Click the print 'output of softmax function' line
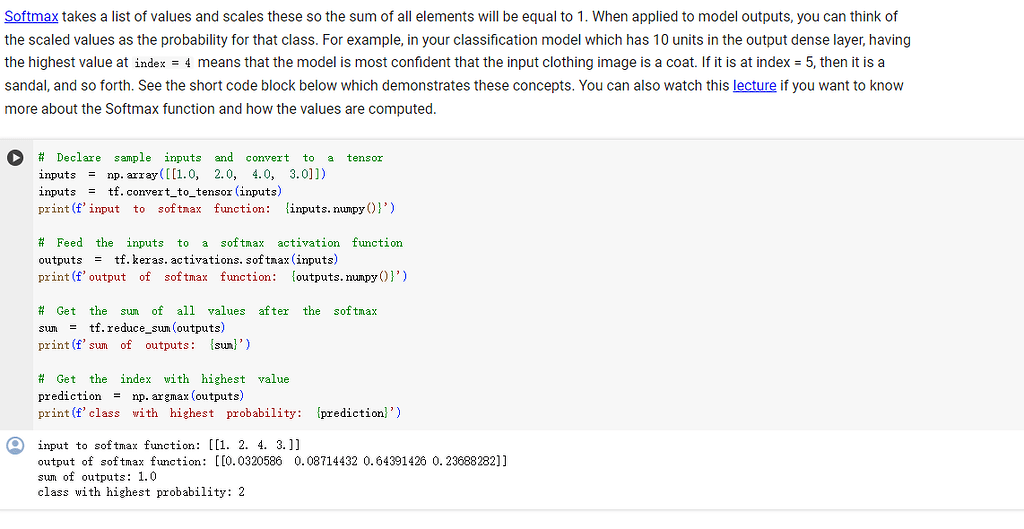Image resolution: width=1024 pixels, height=529 pixels. point(222,277)
